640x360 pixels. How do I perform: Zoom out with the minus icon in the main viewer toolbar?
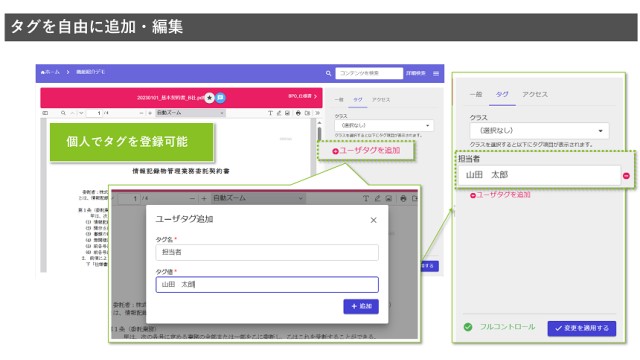coord(141,113)
